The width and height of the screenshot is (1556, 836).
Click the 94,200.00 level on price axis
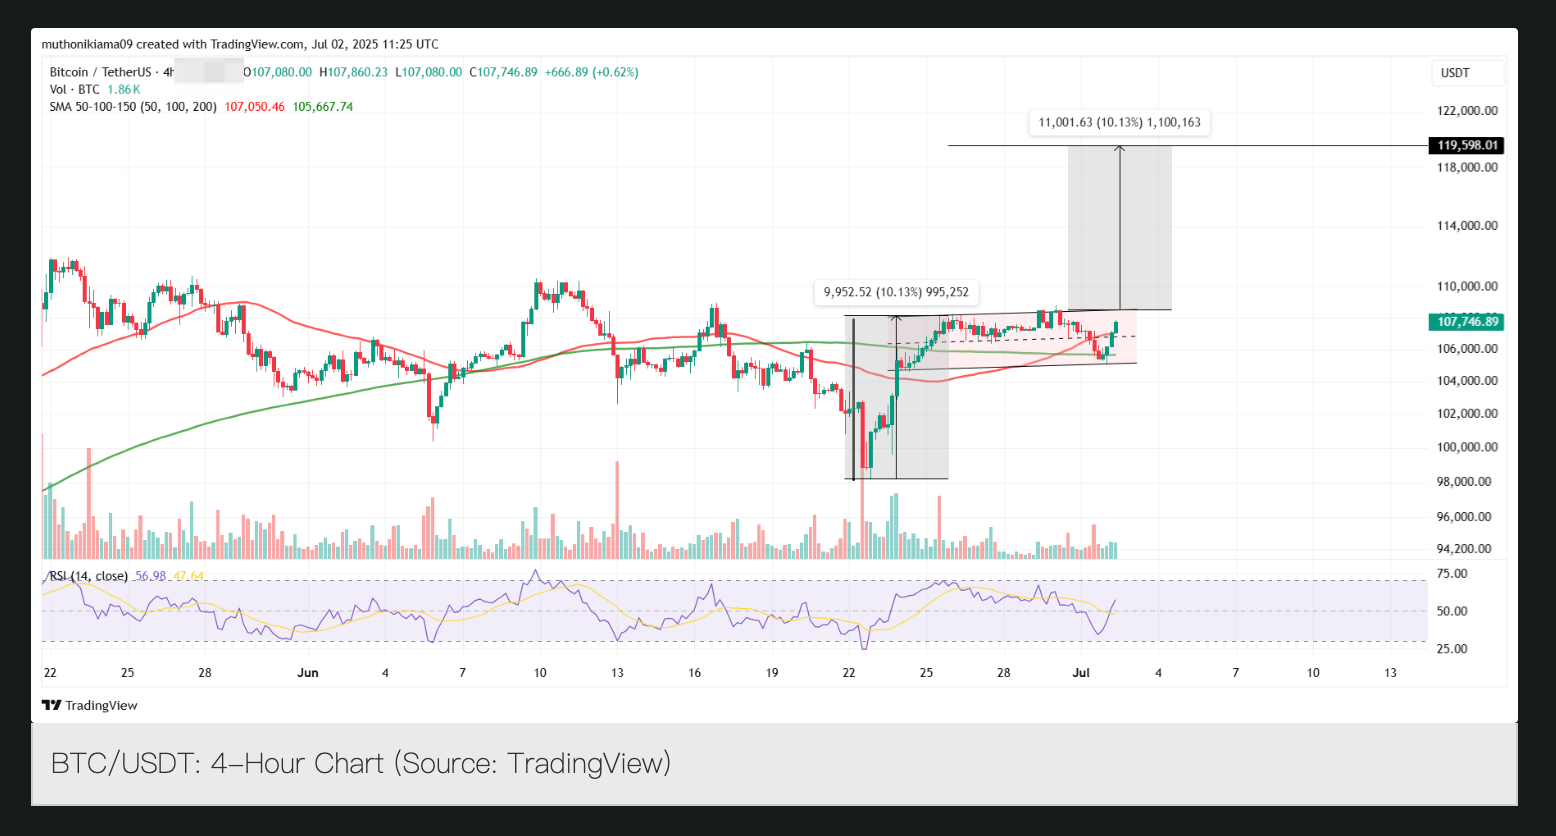pos(1467,549)
